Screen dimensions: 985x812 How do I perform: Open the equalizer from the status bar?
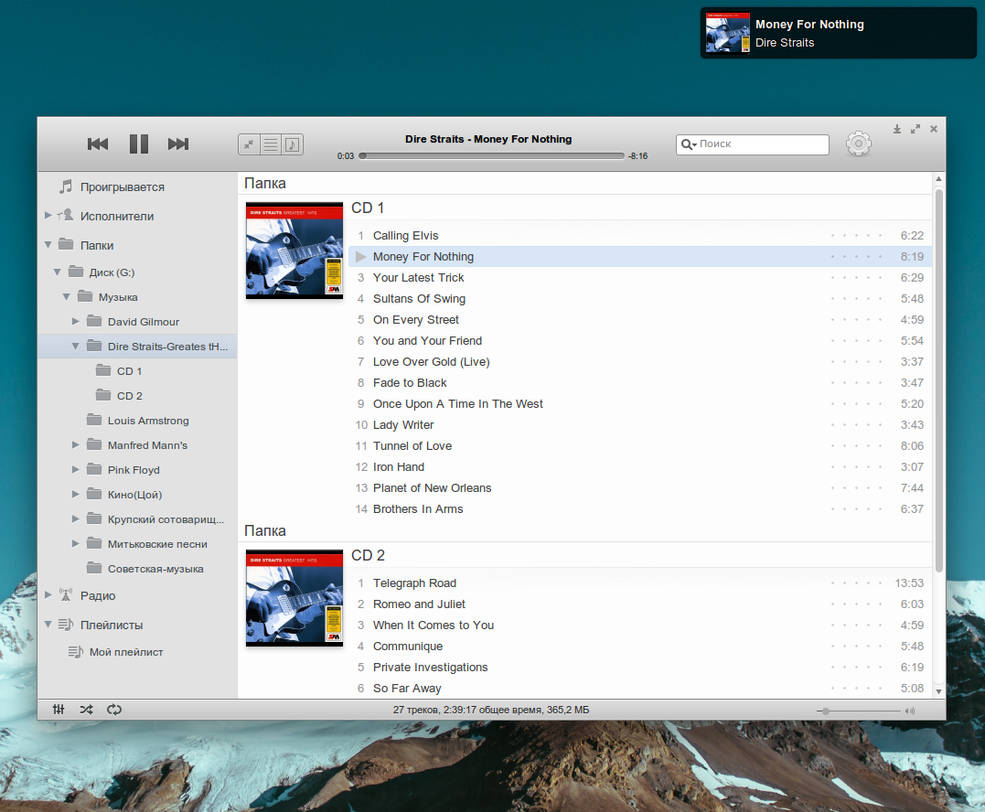coord(58,710)
